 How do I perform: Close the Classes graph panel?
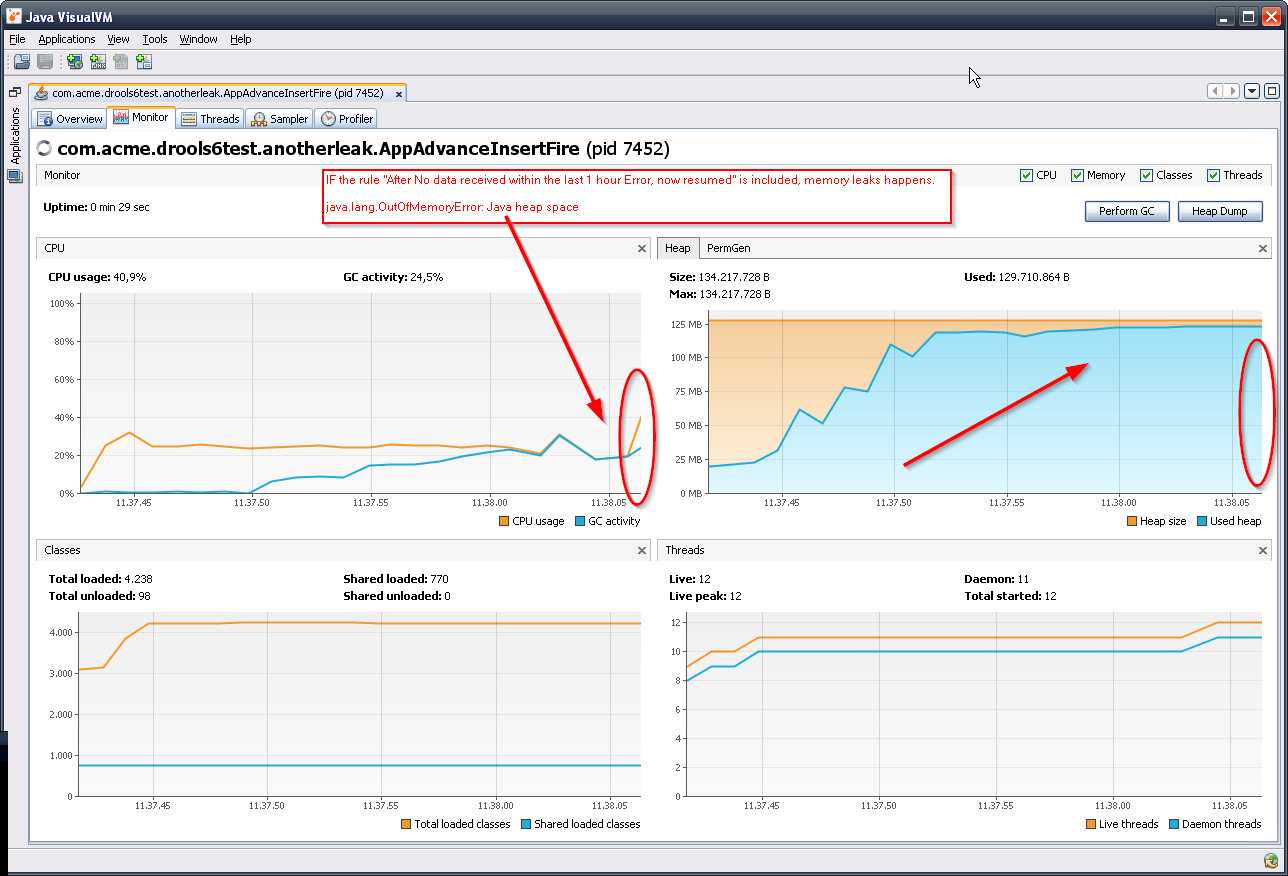pyautogui.click(x=642, y=550)
